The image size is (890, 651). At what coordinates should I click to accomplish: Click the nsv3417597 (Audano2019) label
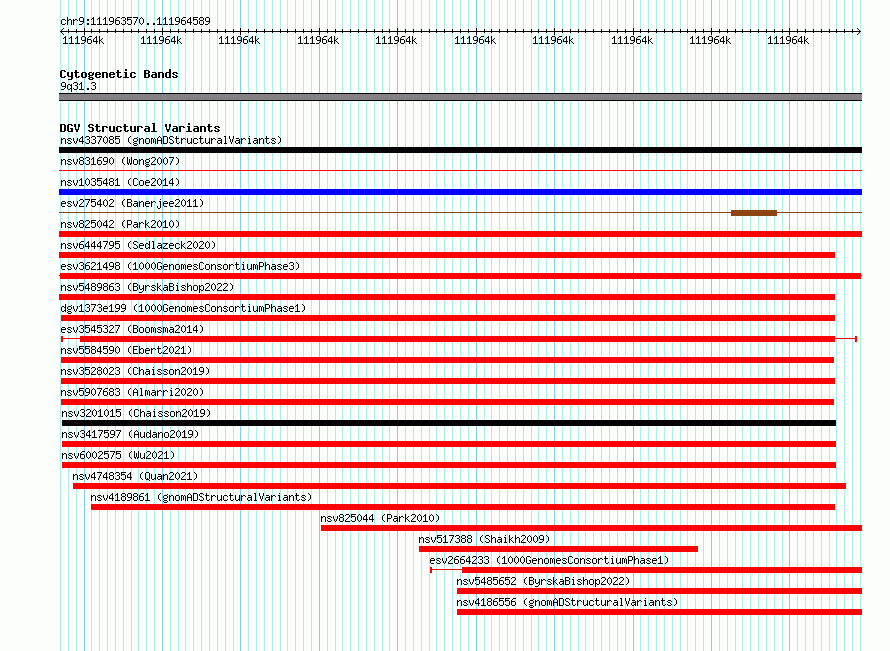coord(130,434)
